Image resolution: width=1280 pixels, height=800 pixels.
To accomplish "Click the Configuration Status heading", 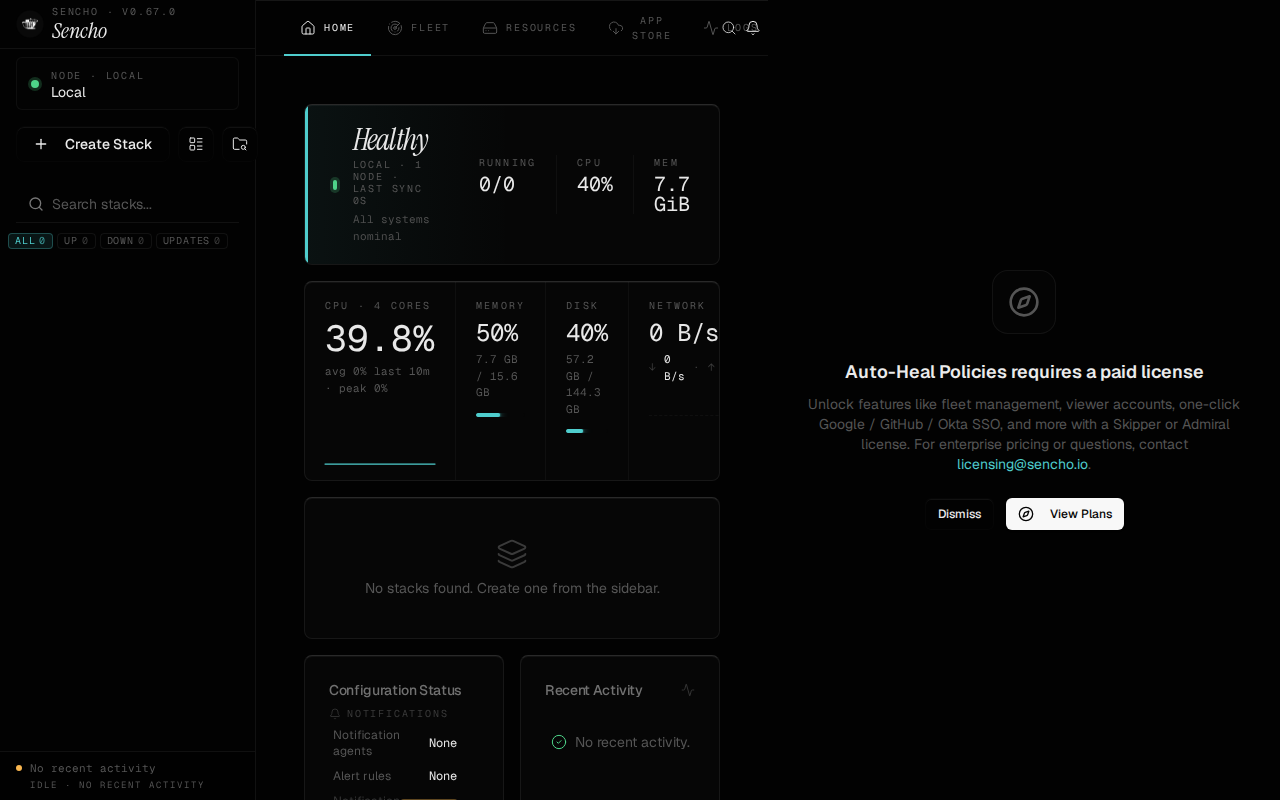I will [395, 690].
